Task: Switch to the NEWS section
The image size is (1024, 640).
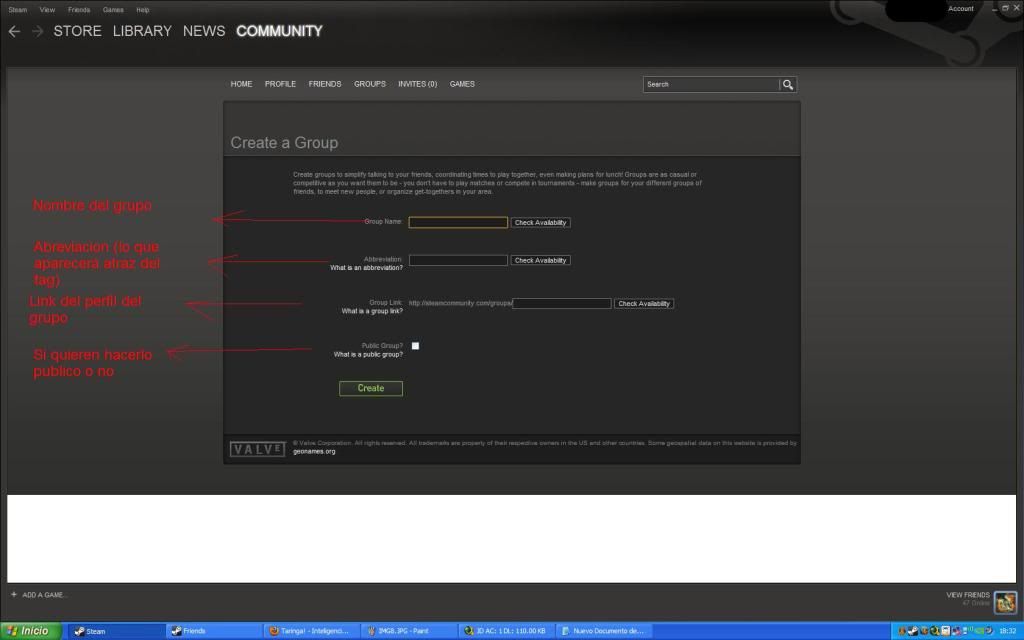Action: tap(204, 31)
